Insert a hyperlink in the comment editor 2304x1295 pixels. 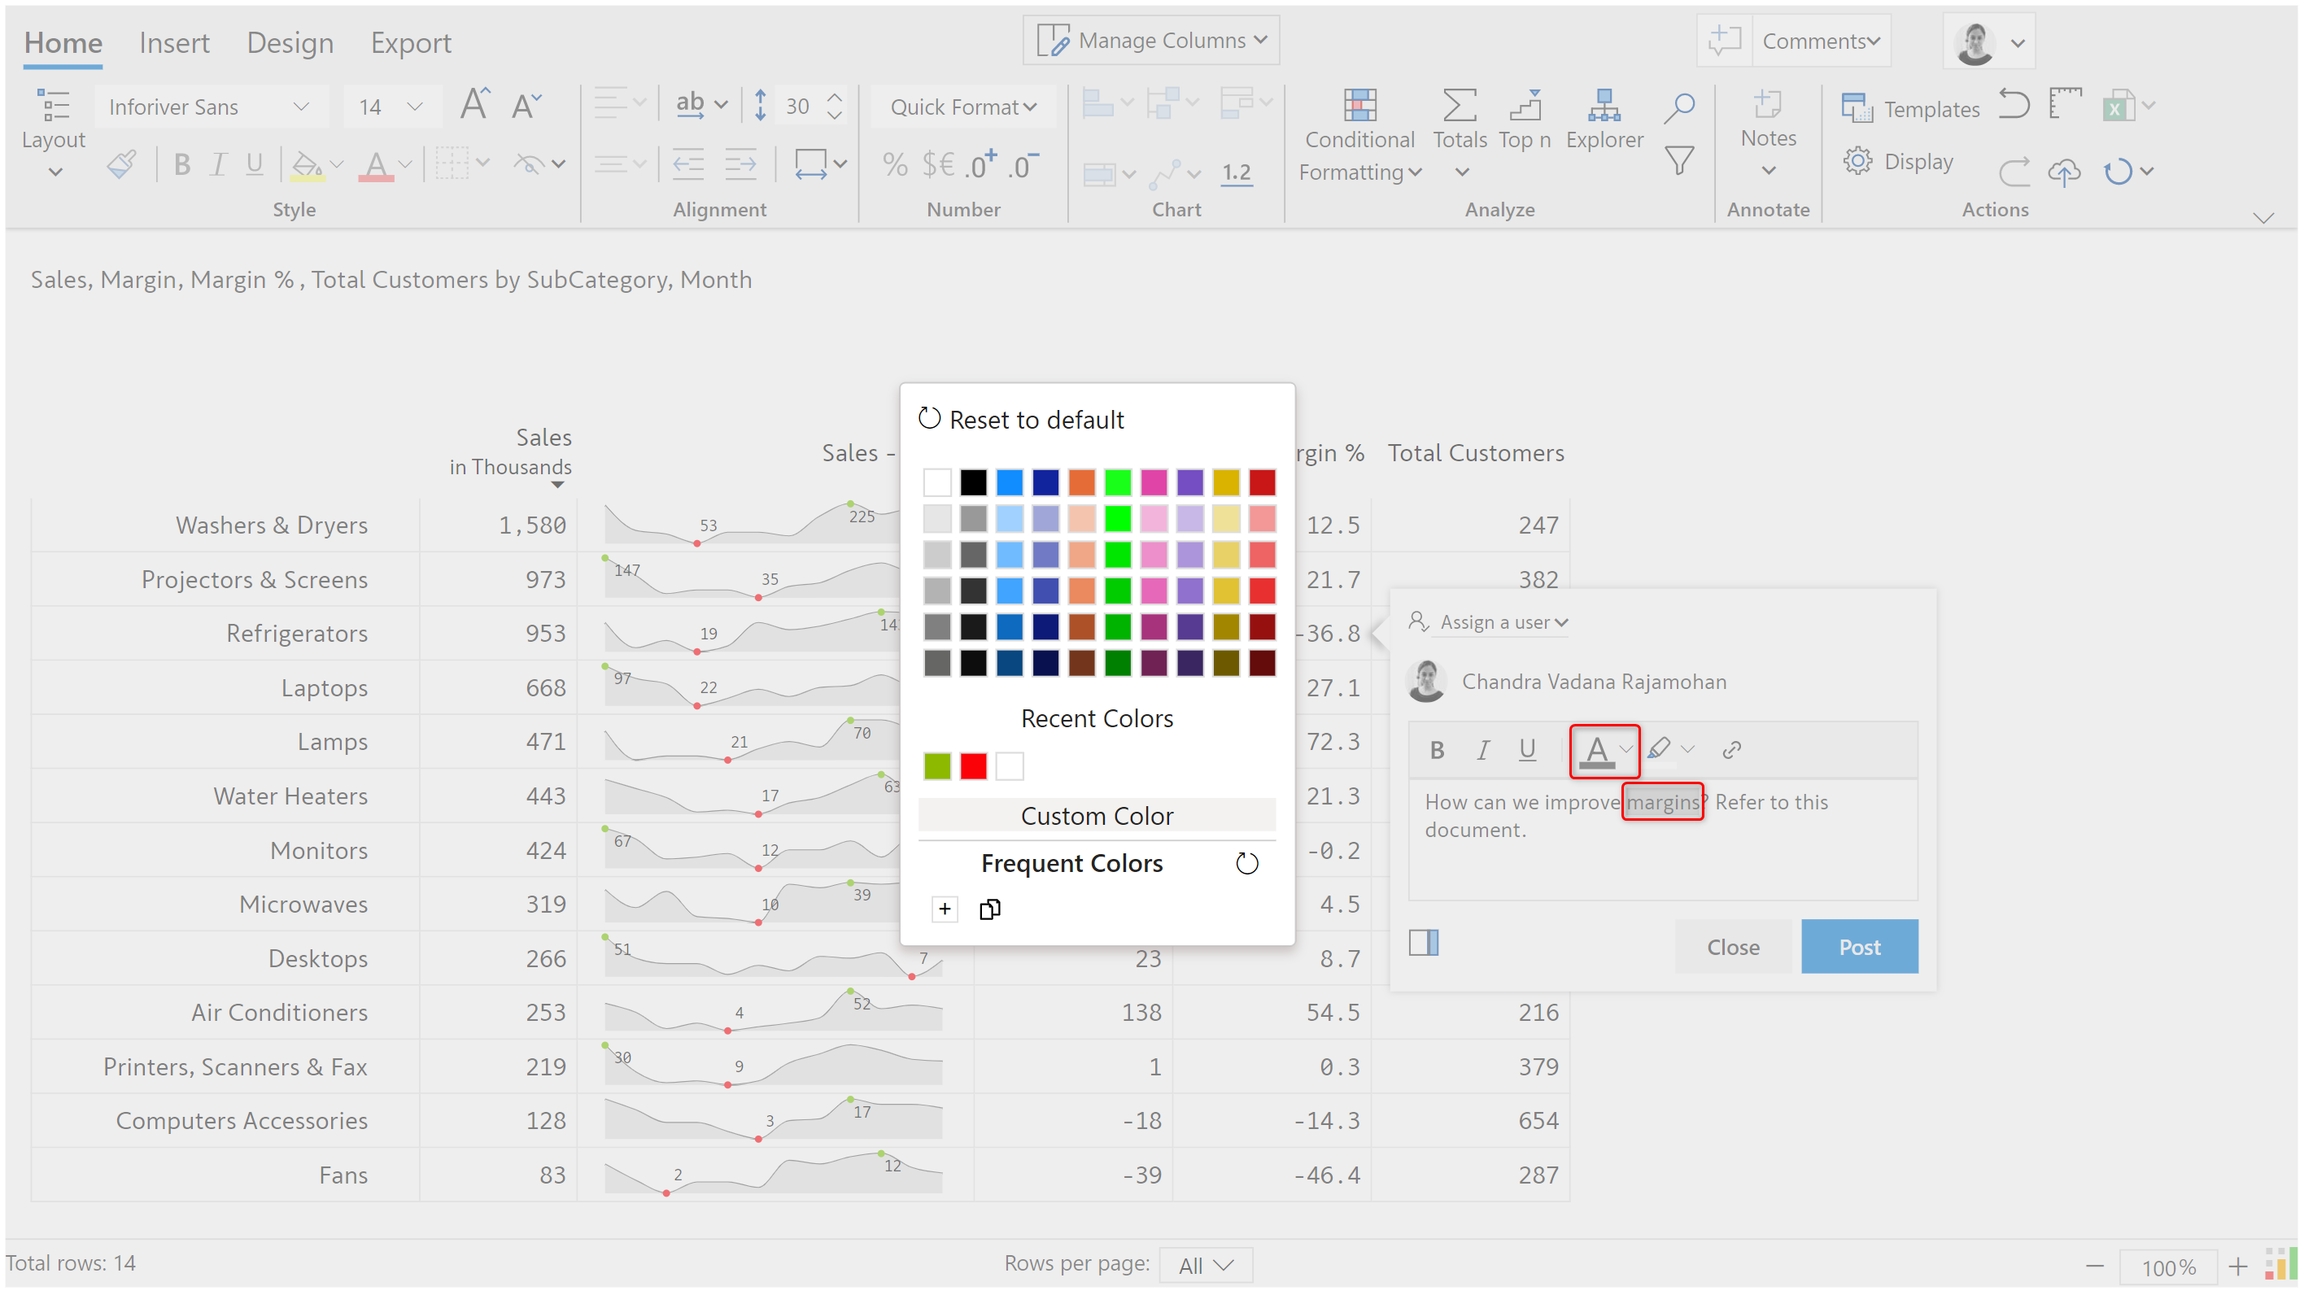1731,749
